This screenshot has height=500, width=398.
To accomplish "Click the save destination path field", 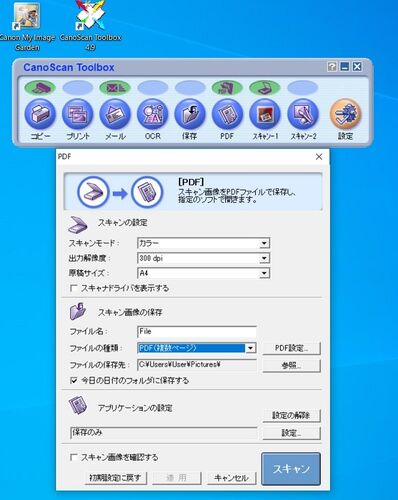I will tap(197, 365).
